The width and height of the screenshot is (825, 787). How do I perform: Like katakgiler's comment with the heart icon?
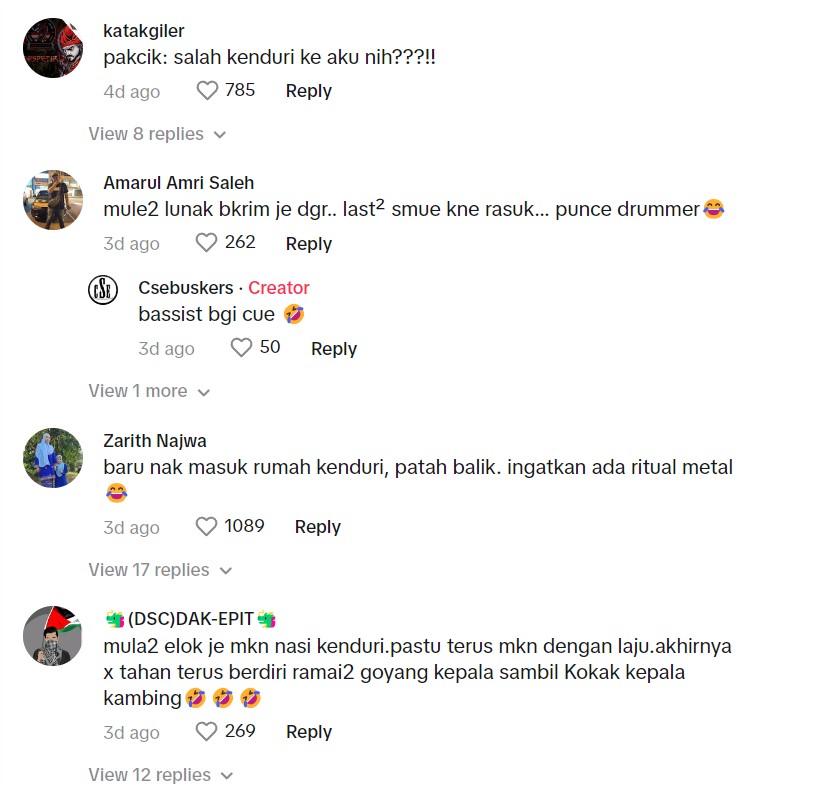pyautogui.click(x=207, y=90)
